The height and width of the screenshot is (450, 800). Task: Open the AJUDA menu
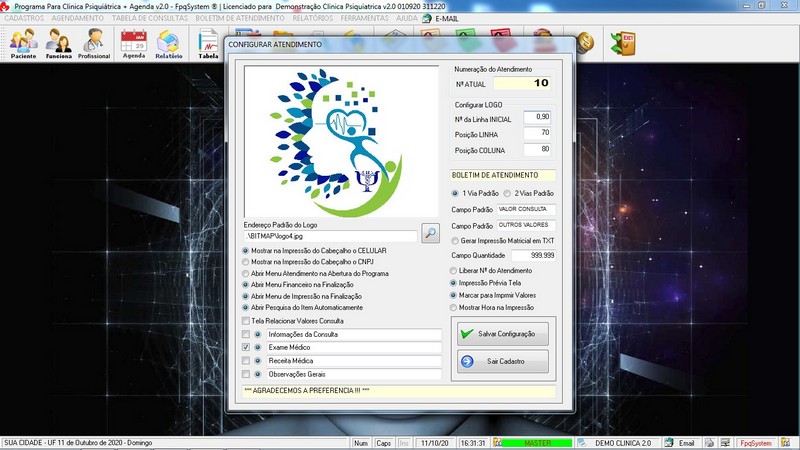pyautogui.click(x=407, y=18)
